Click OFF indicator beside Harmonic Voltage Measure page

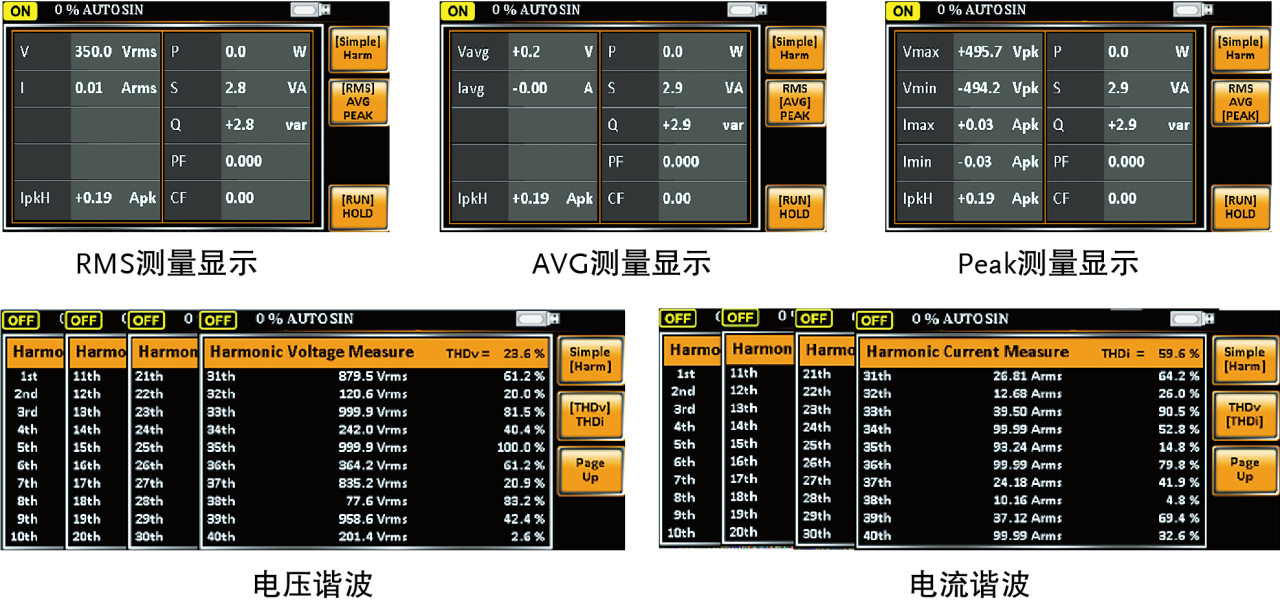coord(217,320)
